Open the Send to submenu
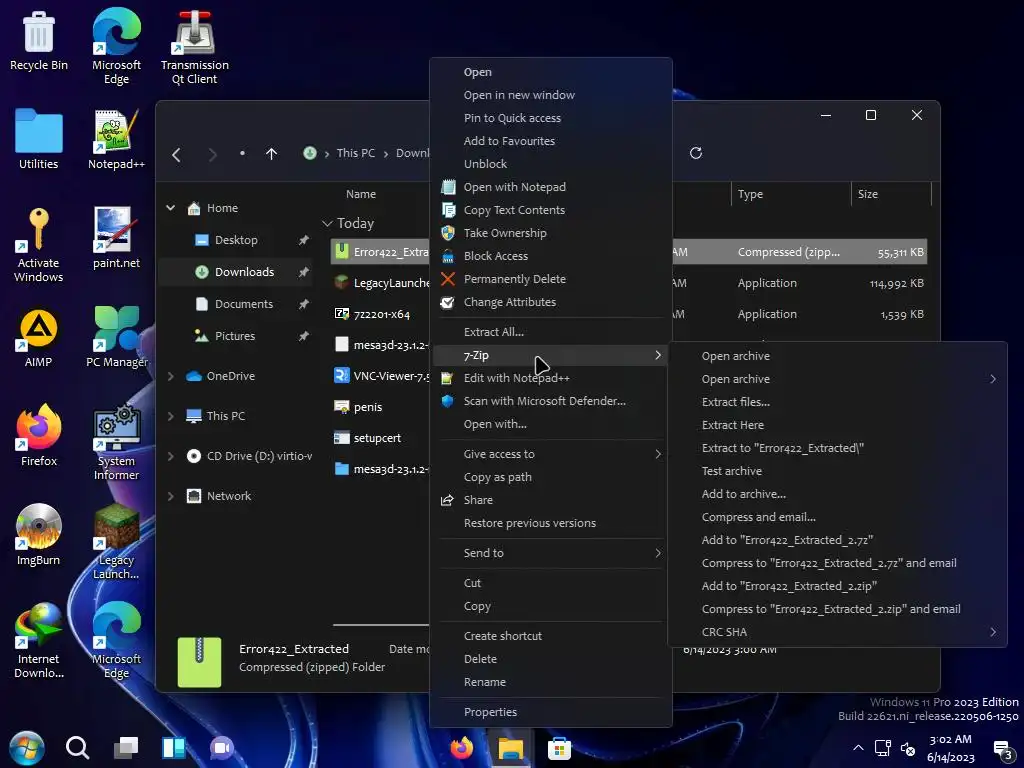 coord(551,553)
